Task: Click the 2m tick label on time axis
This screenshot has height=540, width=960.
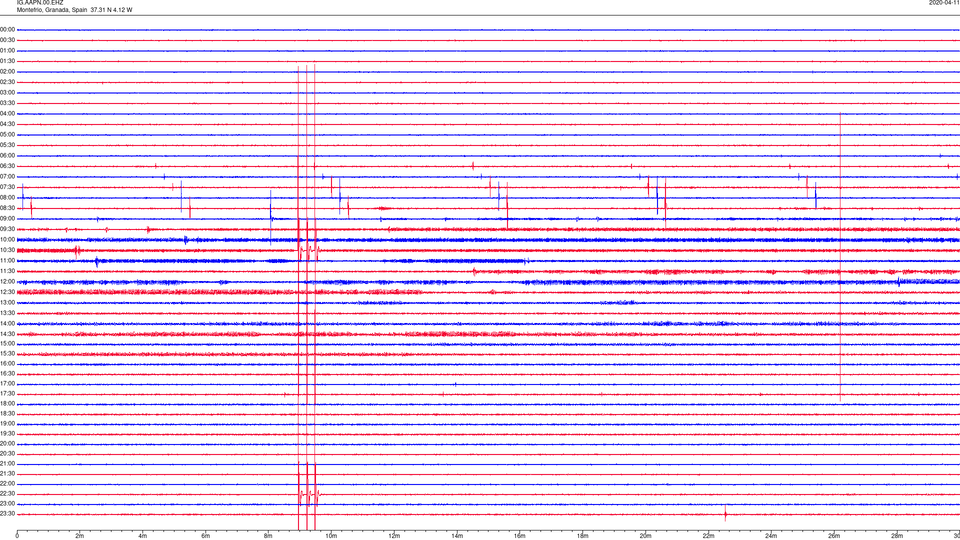Action: pyautogui.click(x=80, y=536)
